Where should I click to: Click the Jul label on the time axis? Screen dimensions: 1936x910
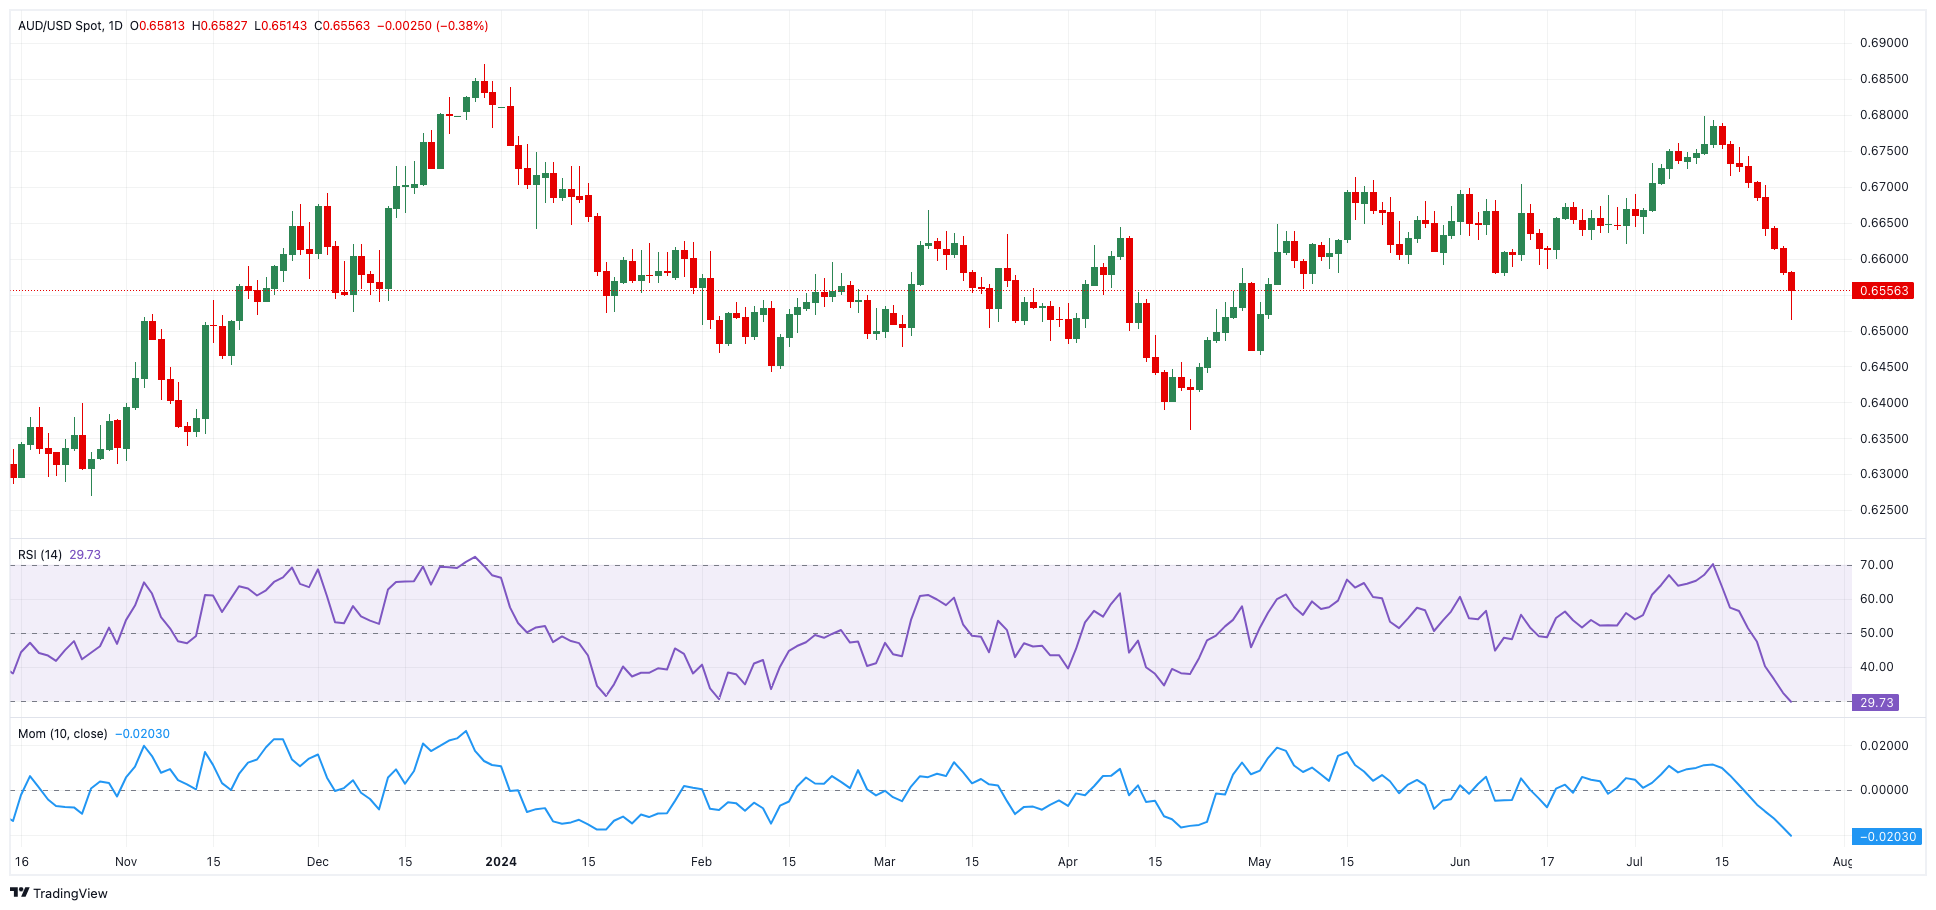[1634, 861]
